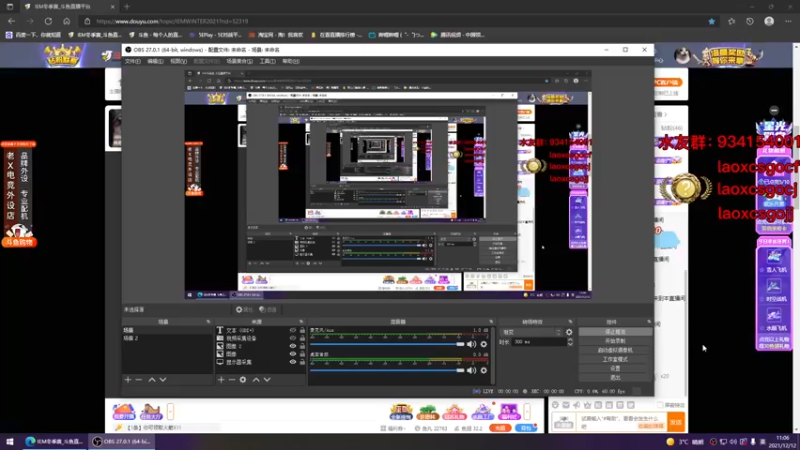The width and height of the screenshot is (800, 450).
Task: Toggle lock on the text (GDI+) source
Action: 302,331
